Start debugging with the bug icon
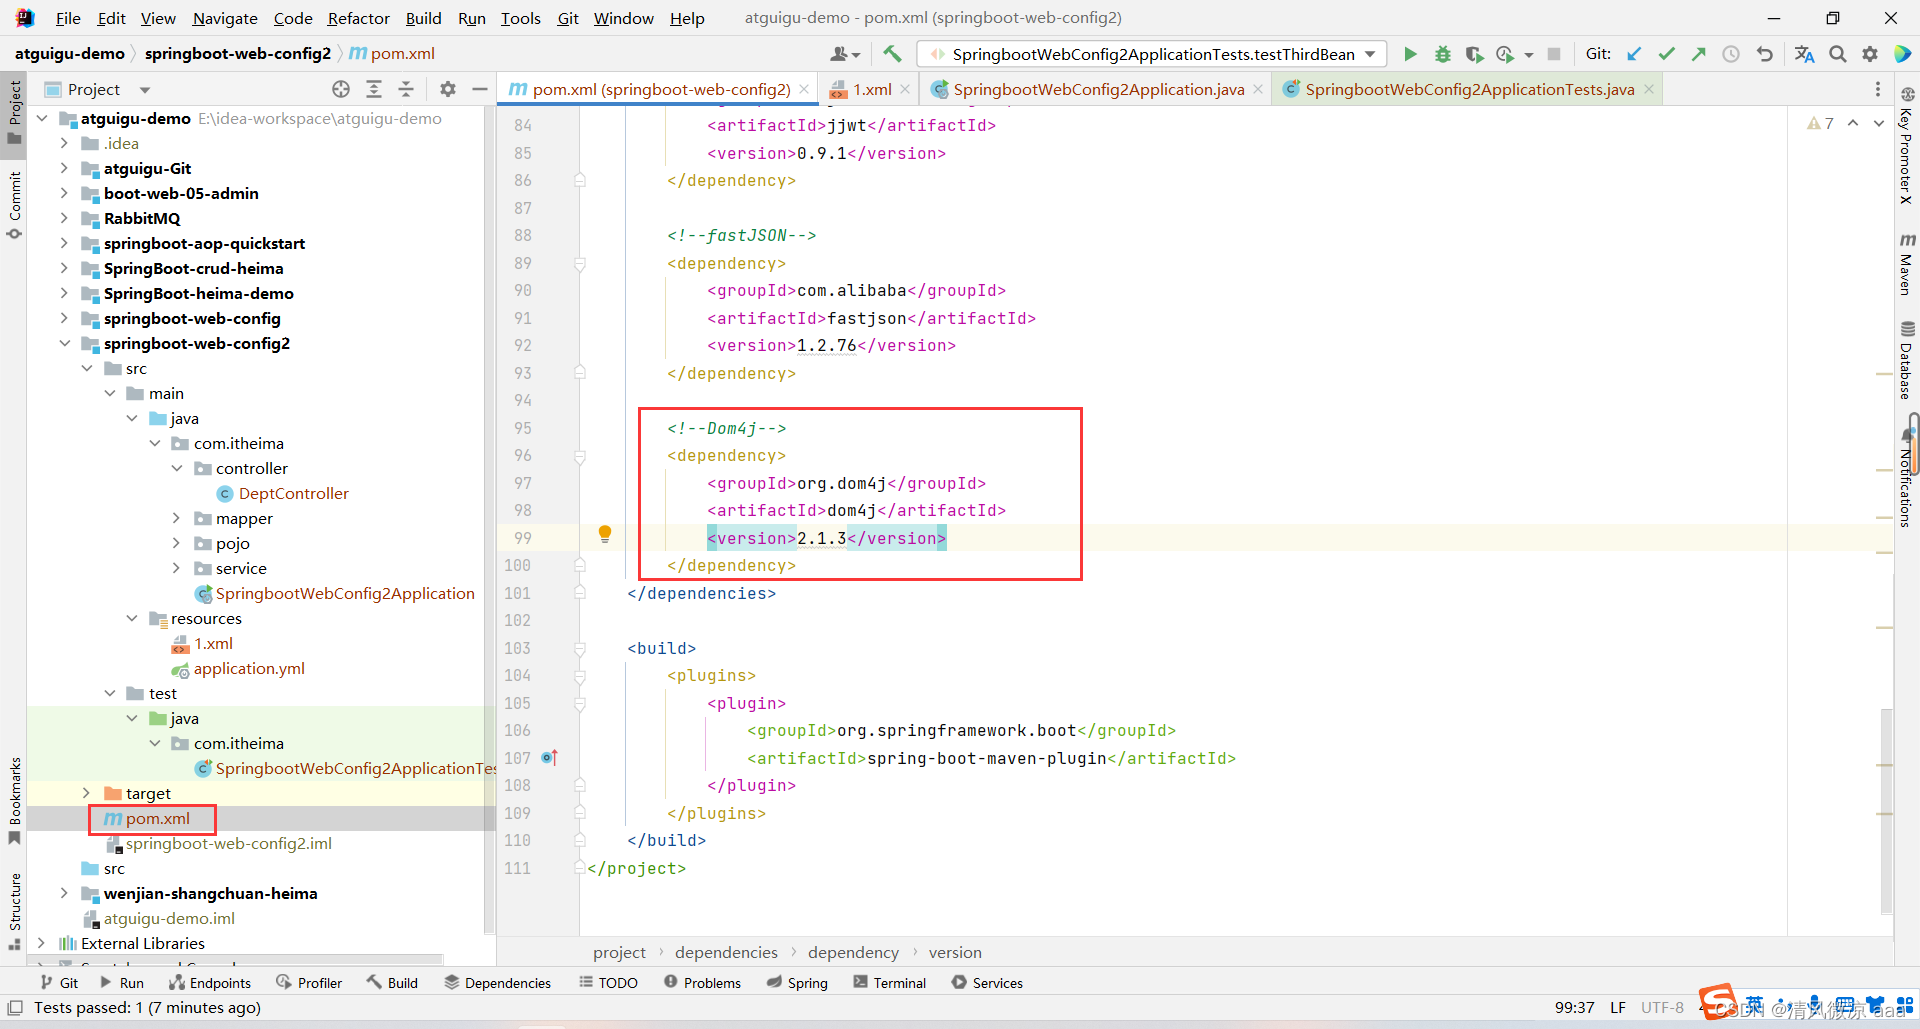This screenshot has width=1920, height=1029. click(x=1442, y=54)
